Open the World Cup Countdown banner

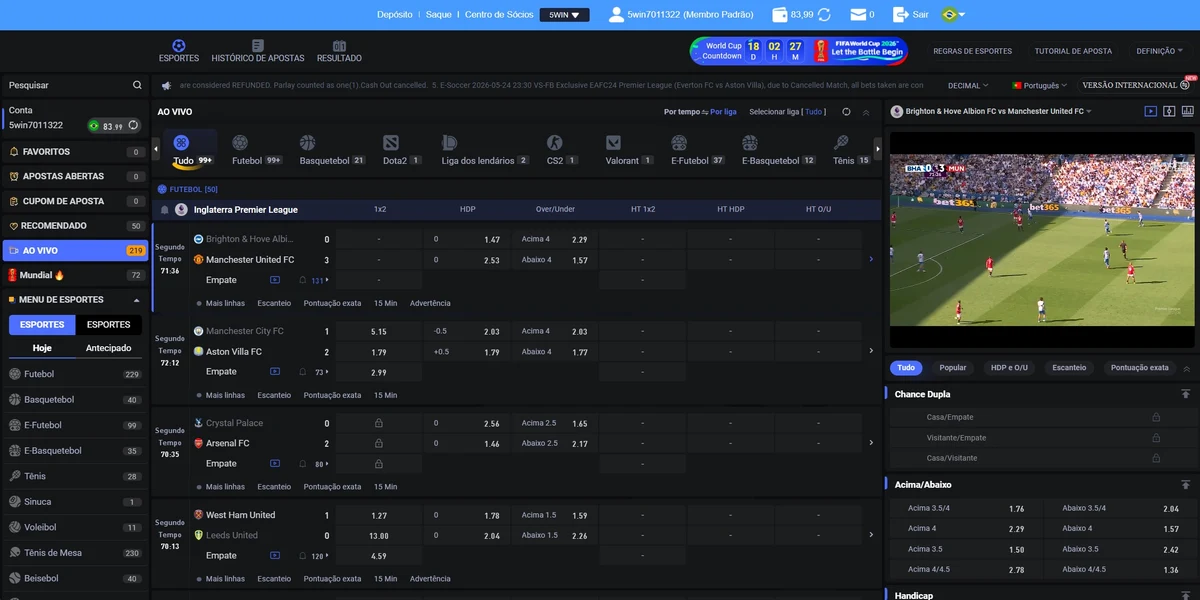[799, 51]
